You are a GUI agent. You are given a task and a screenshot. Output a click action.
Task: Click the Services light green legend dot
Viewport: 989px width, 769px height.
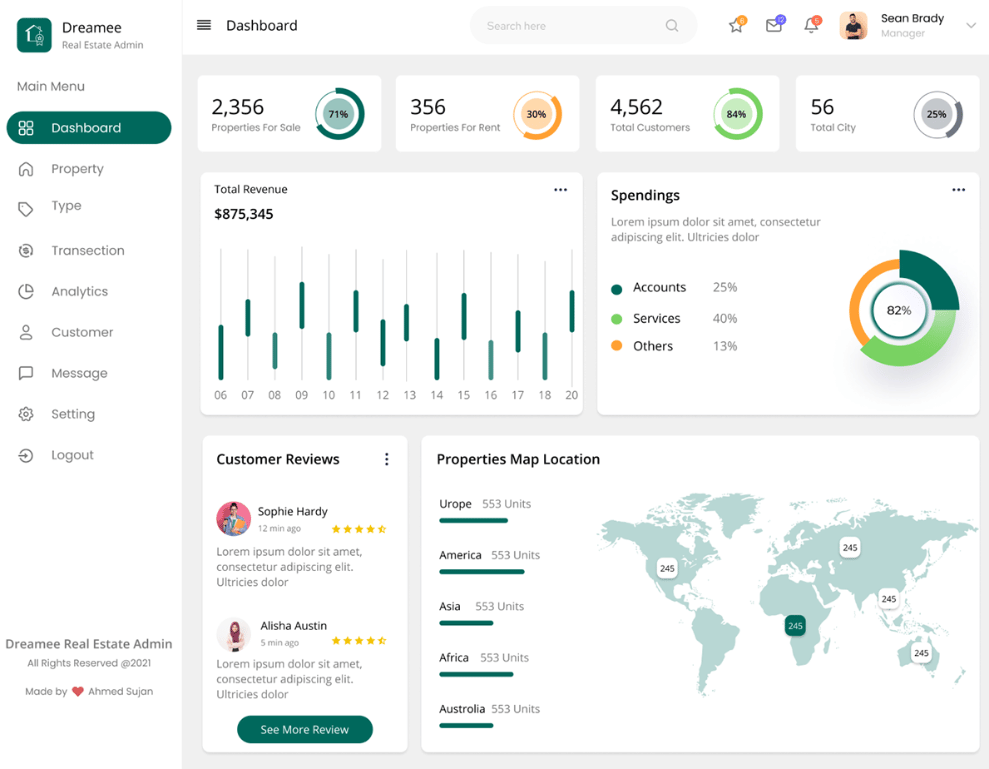(617, 319)
